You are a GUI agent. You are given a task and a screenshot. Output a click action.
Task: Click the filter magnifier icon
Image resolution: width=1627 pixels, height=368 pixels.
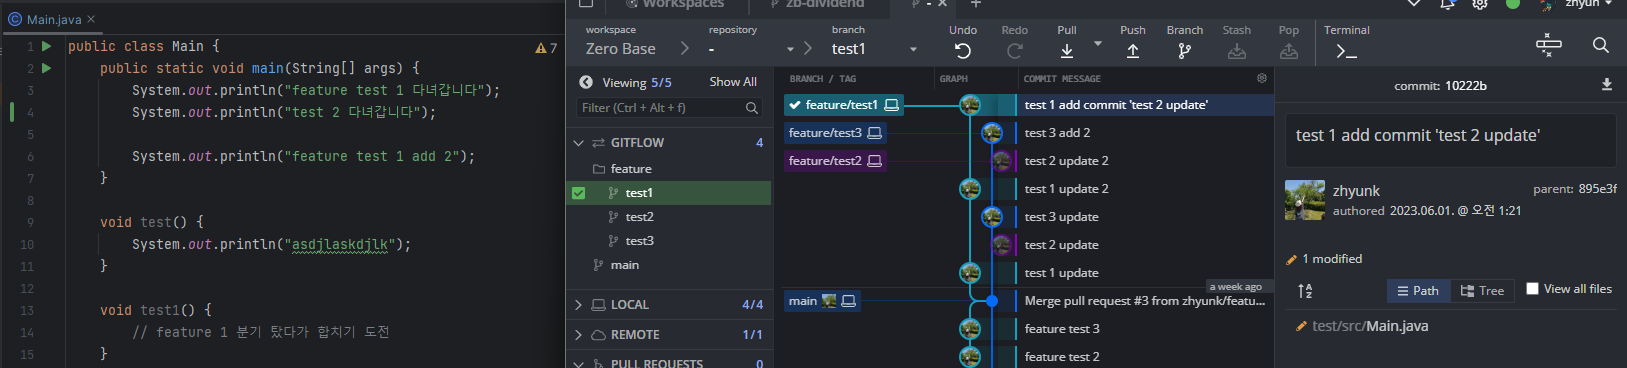pos(752,108)
